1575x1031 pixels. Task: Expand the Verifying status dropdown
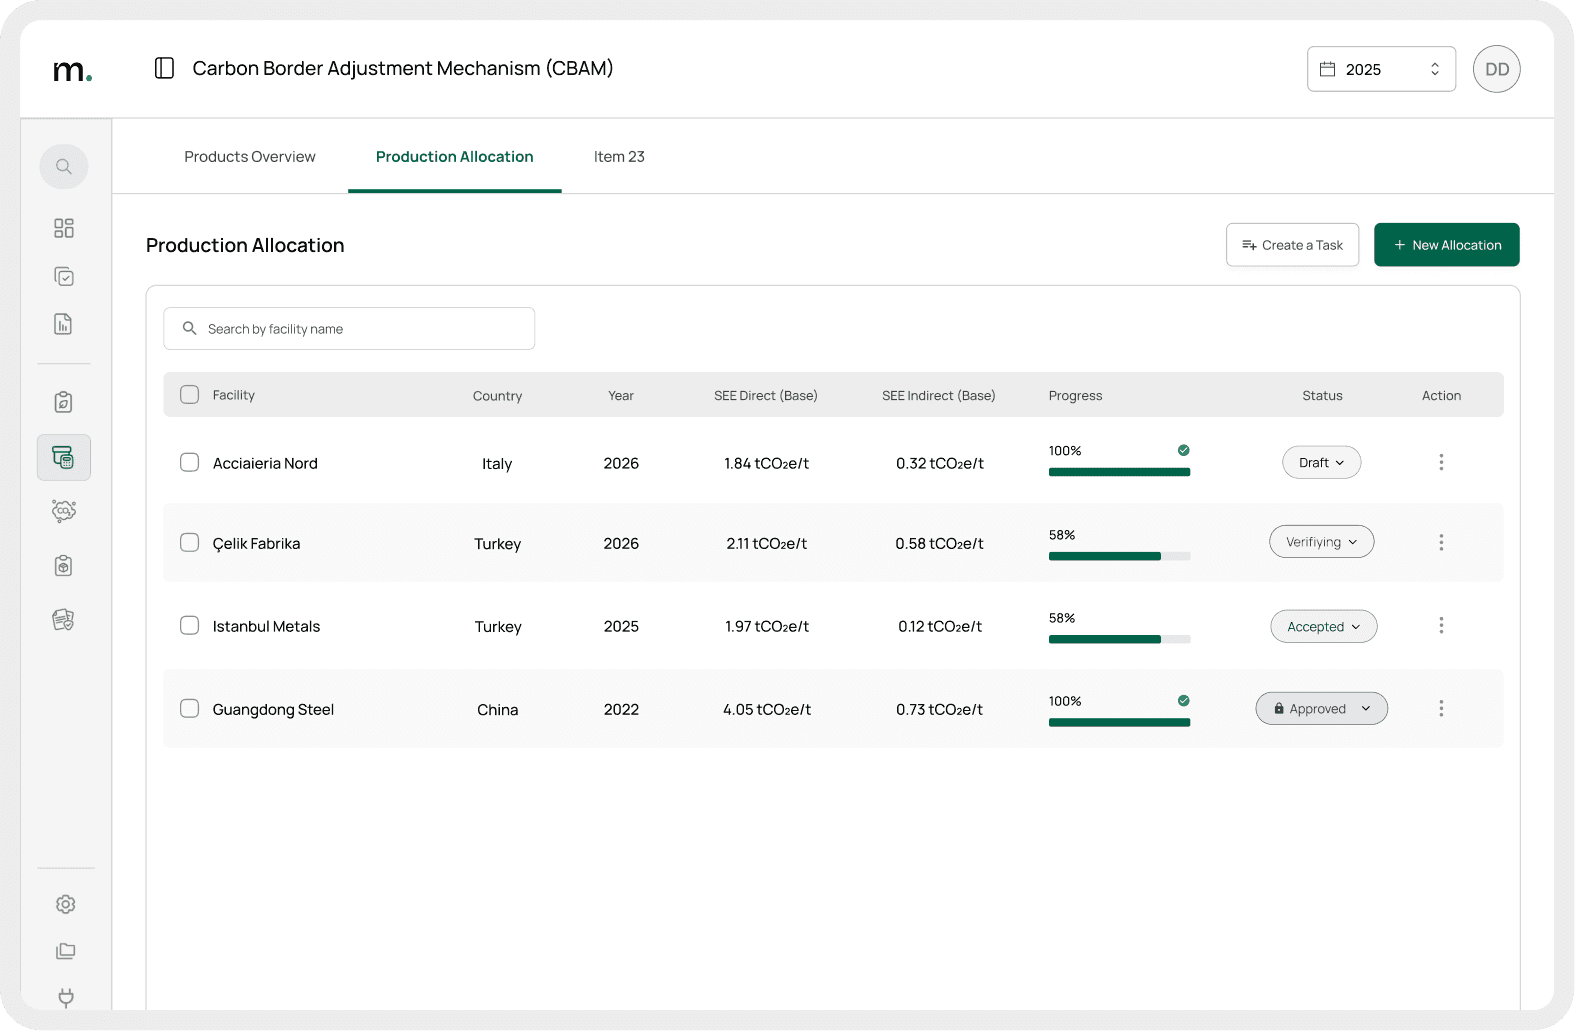(x=1321, y=542)
